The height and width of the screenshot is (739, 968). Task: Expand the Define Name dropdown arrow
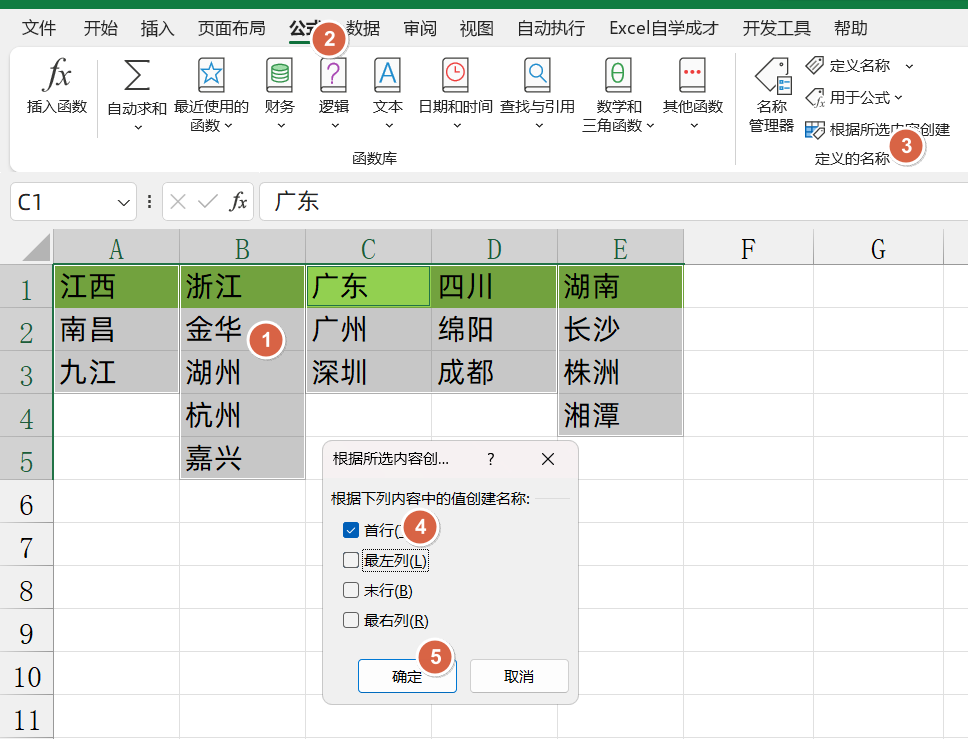click(909, 66)
